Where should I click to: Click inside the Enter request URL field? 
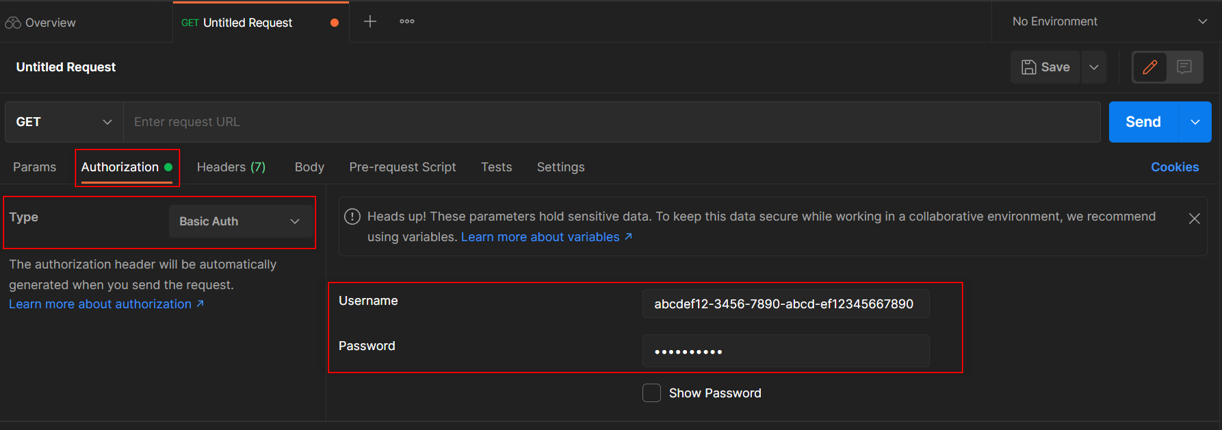[610, 122]
